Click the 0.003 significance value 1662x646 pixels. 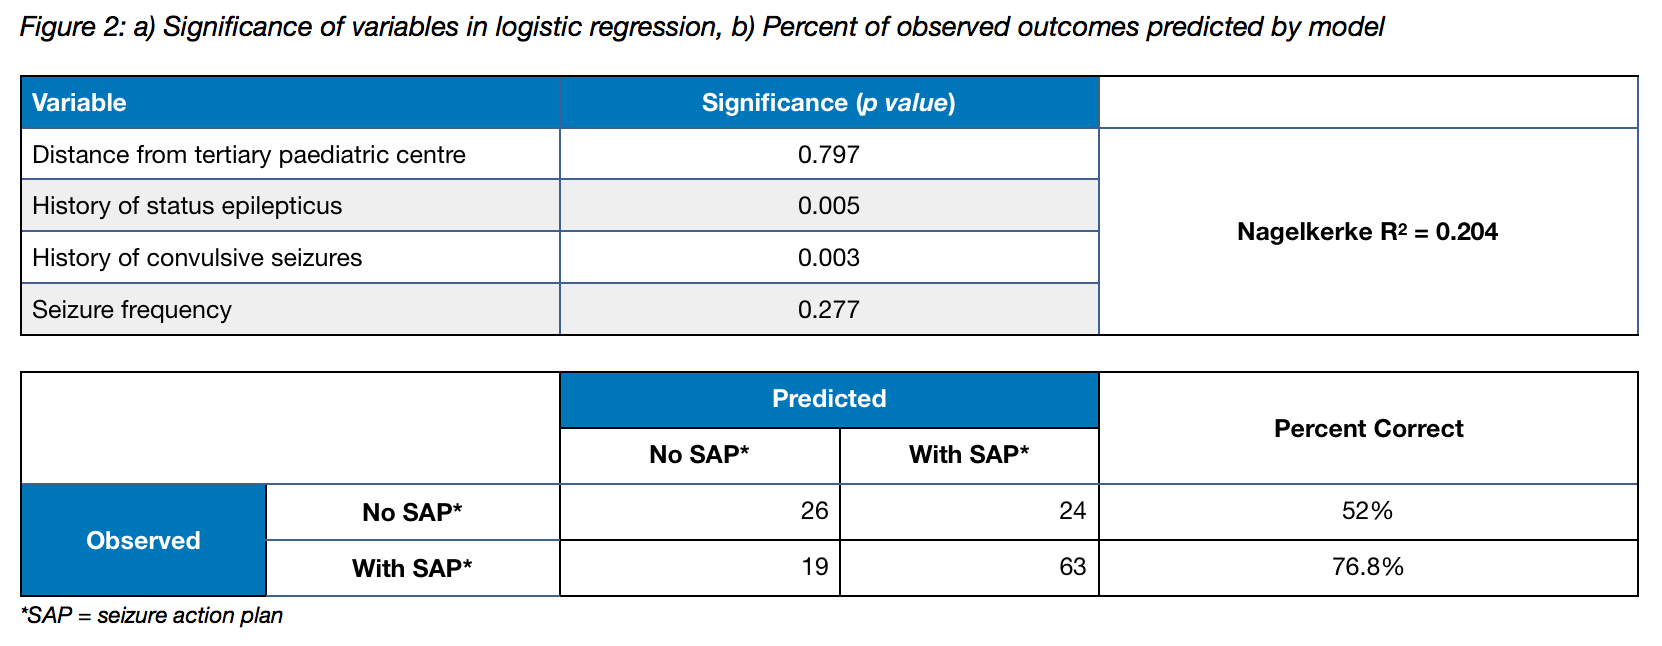click(x=828, y=258)
